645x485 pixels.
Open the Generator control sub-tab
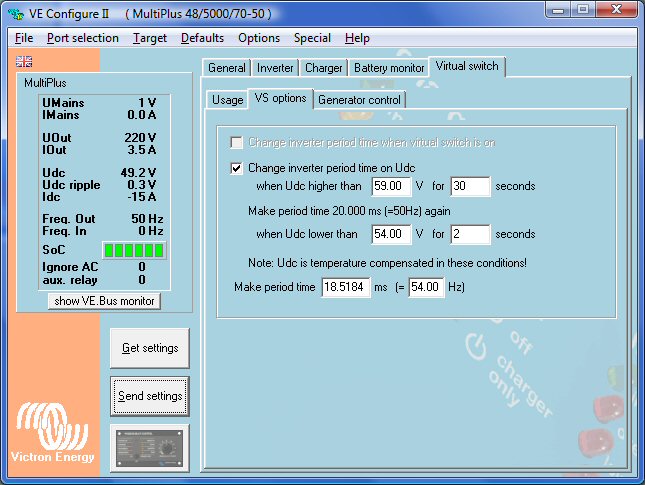[359, 100]
